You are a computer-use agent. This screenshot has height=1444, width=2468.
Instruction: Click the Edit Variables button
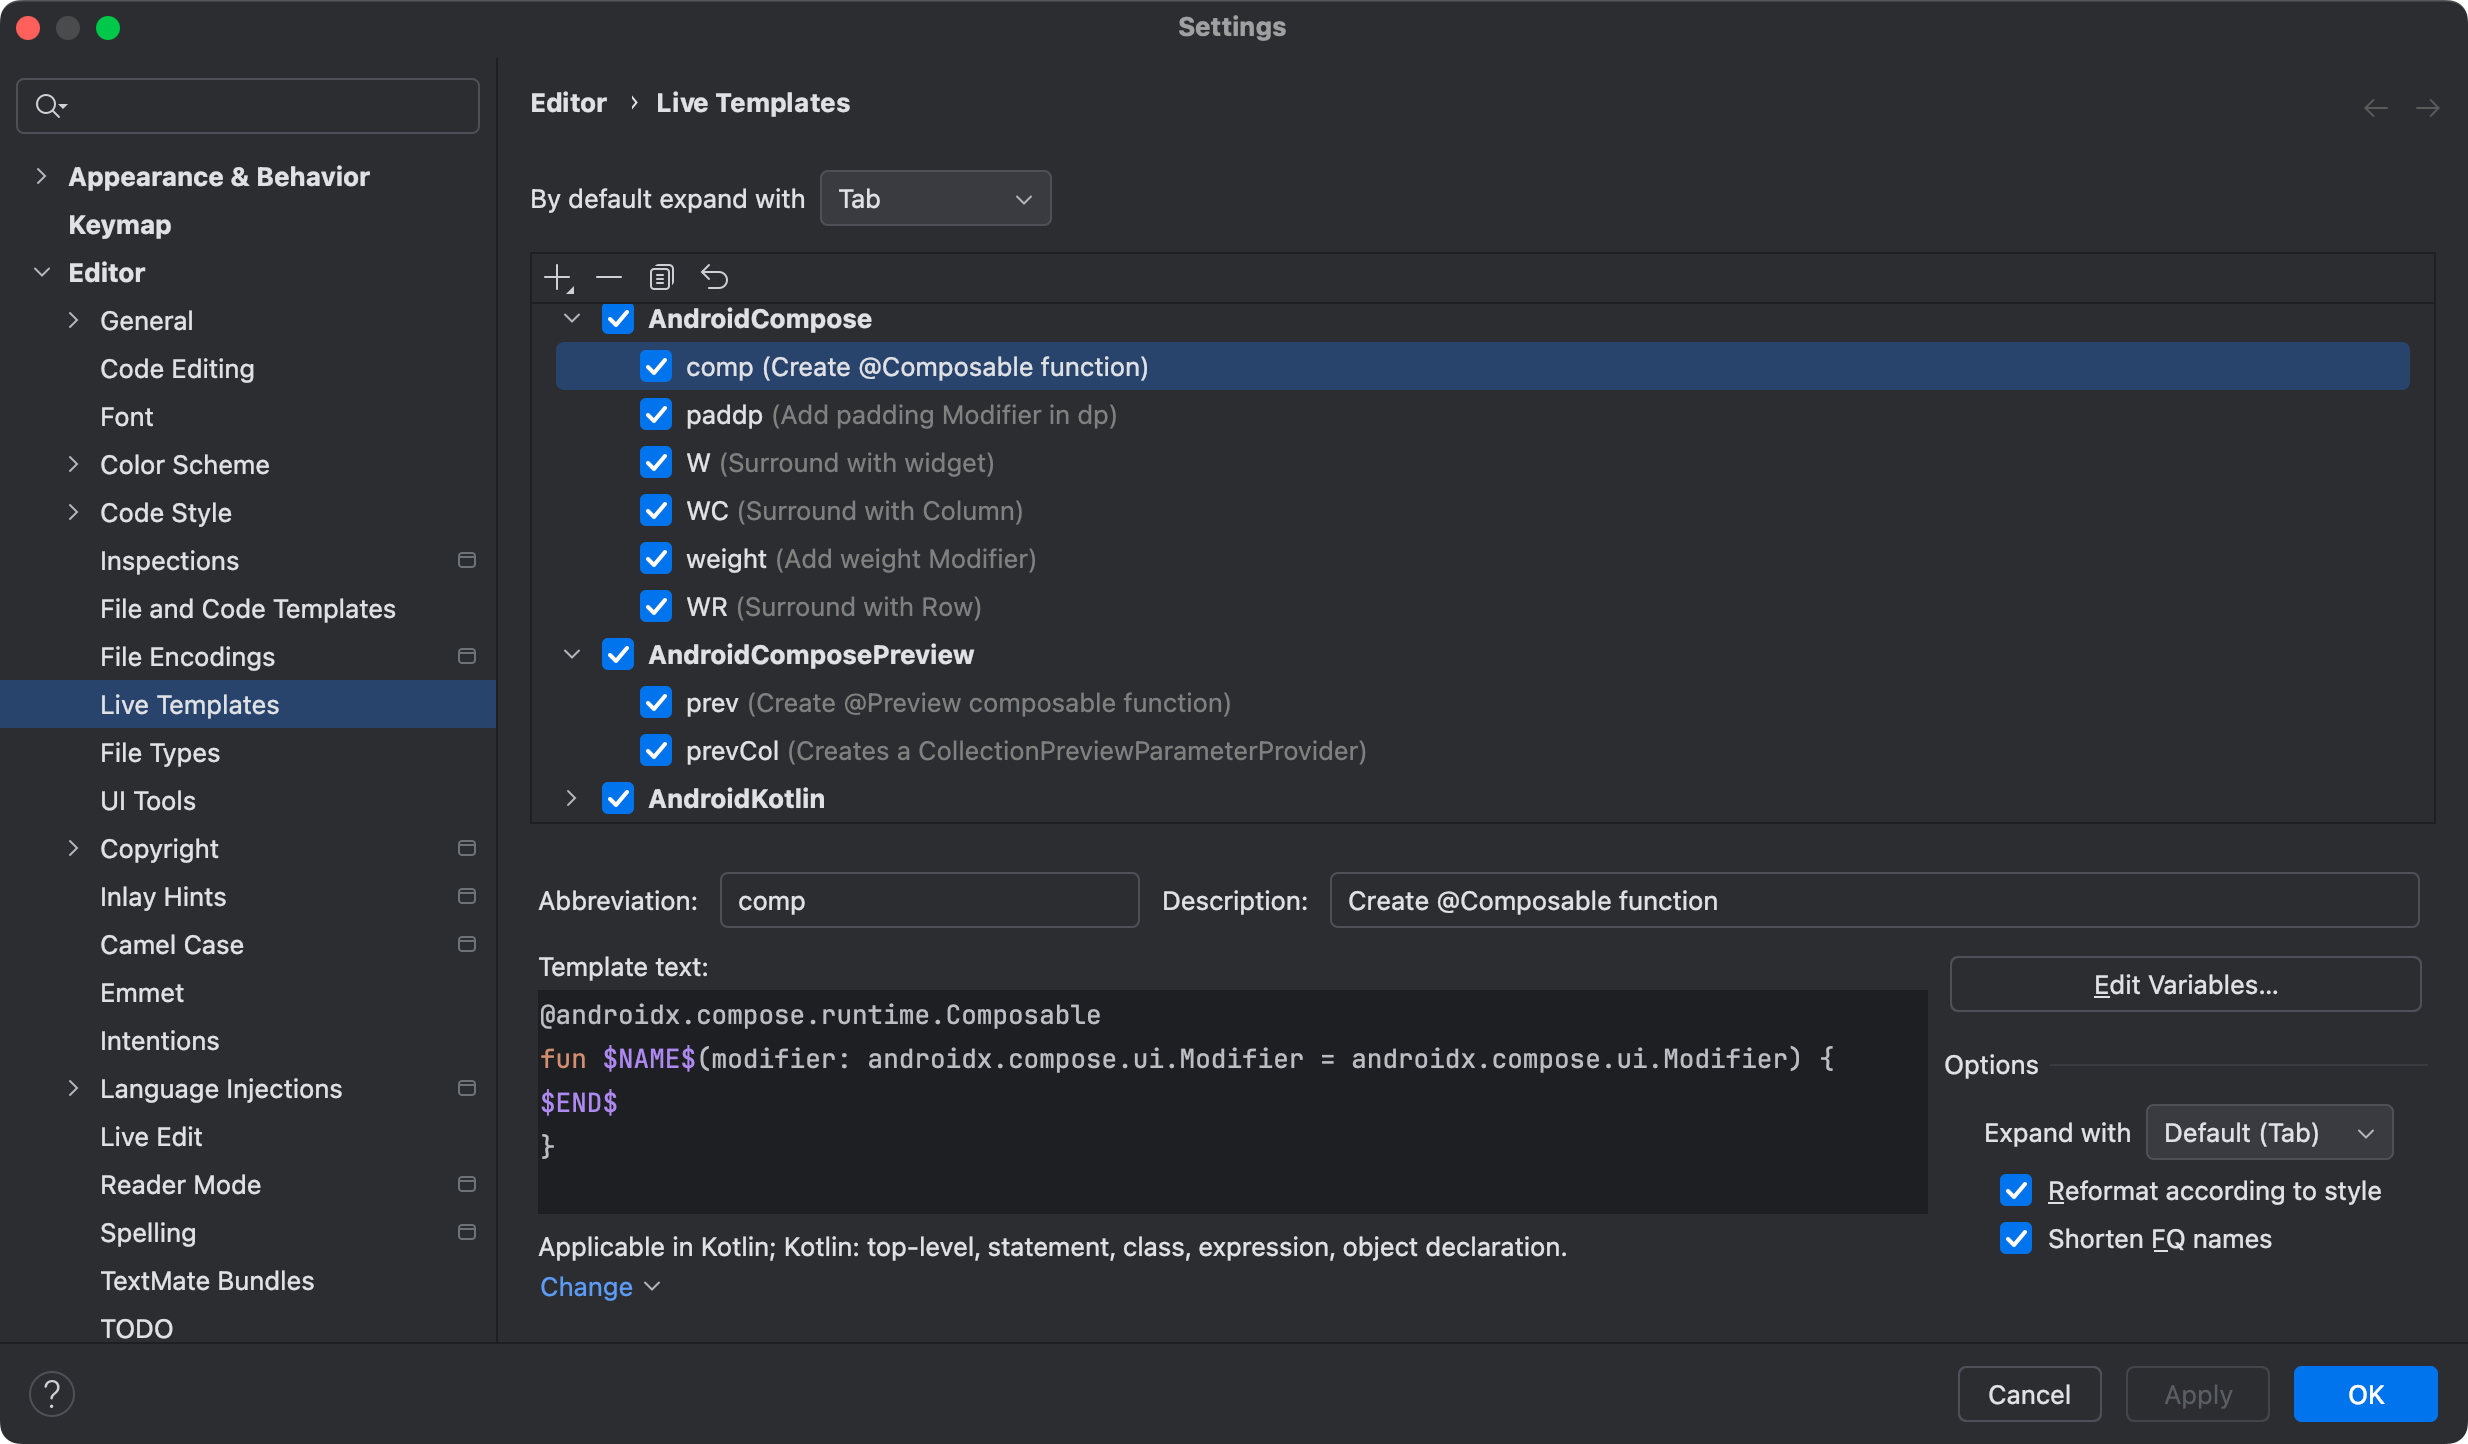[x=2185, y=984]
